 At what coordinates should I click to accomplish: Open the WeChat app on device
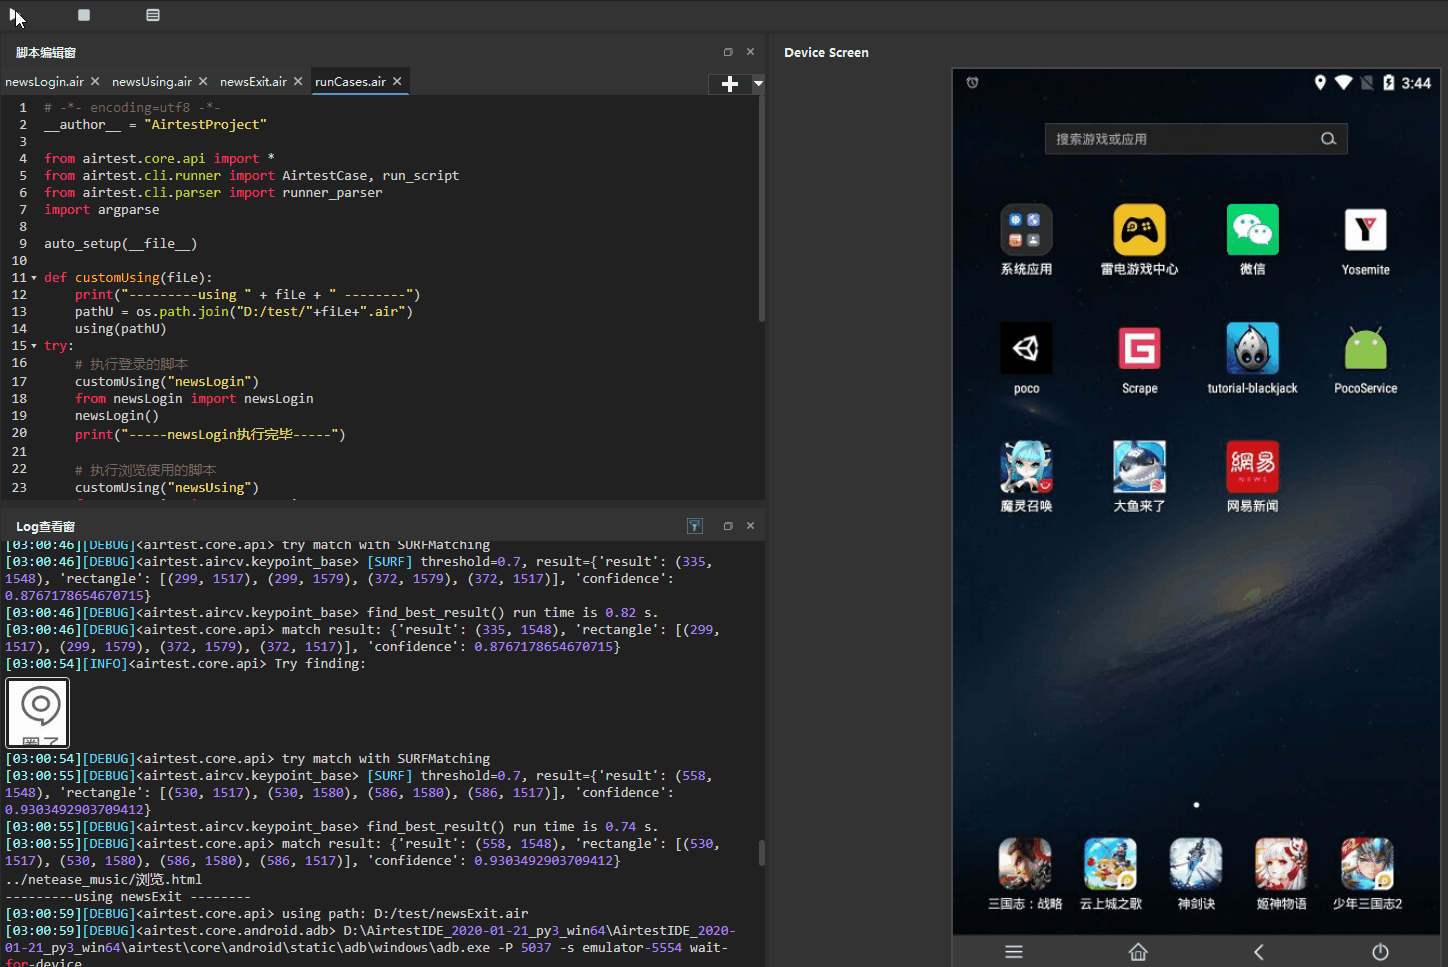click(1252, 231)
